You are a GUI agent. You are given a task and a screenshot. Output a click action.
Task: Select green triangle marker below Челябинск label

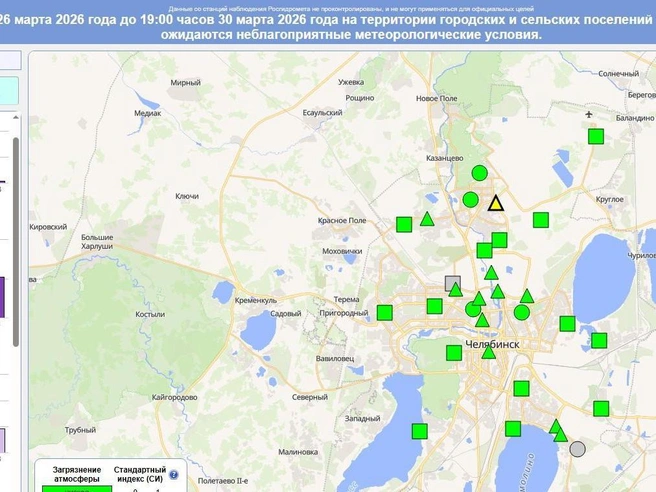[x=488, y=352]
